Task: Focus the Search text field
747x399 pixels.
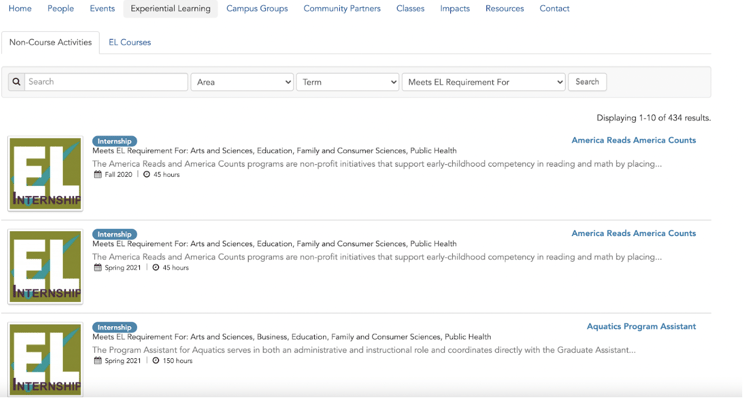Action: [x=106, y=82]
